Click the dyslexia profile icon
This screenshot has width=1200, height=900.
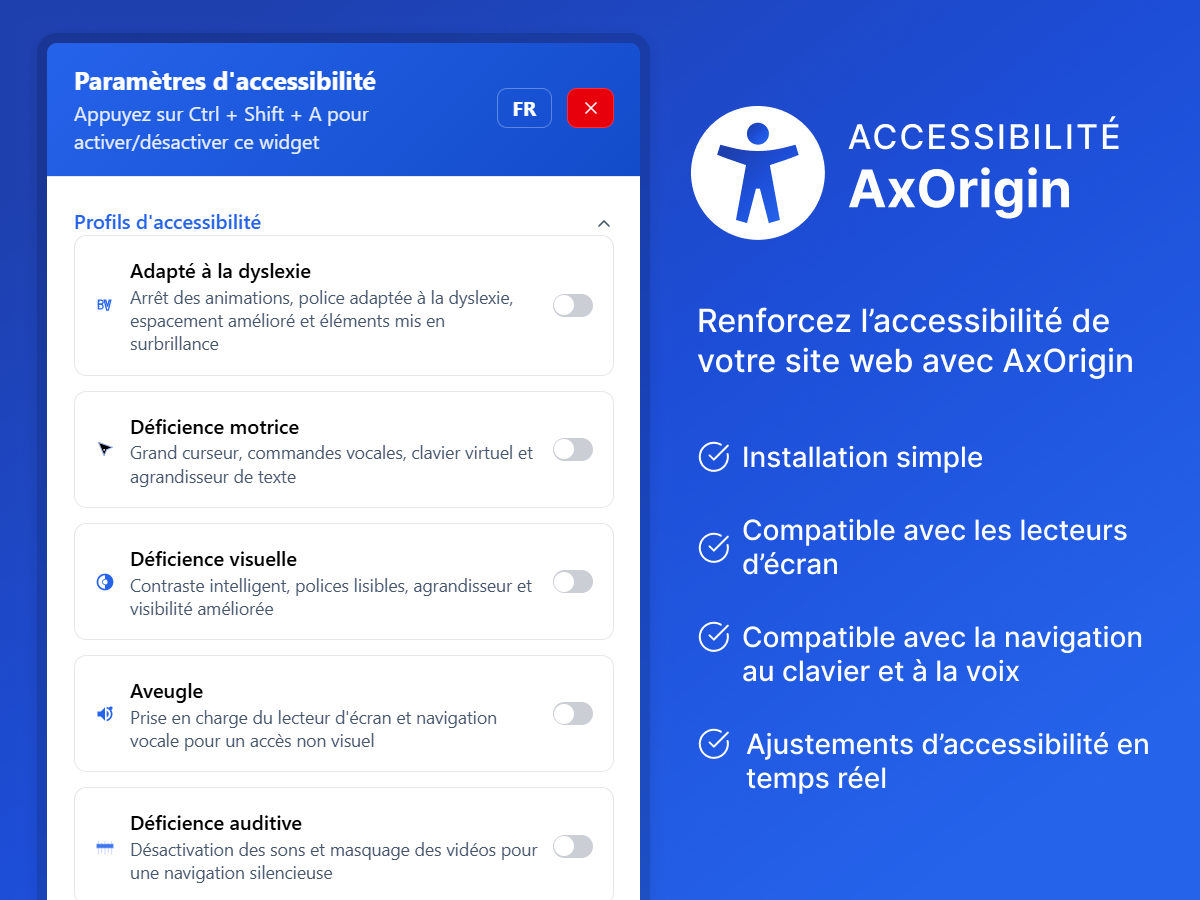point(104,305)
